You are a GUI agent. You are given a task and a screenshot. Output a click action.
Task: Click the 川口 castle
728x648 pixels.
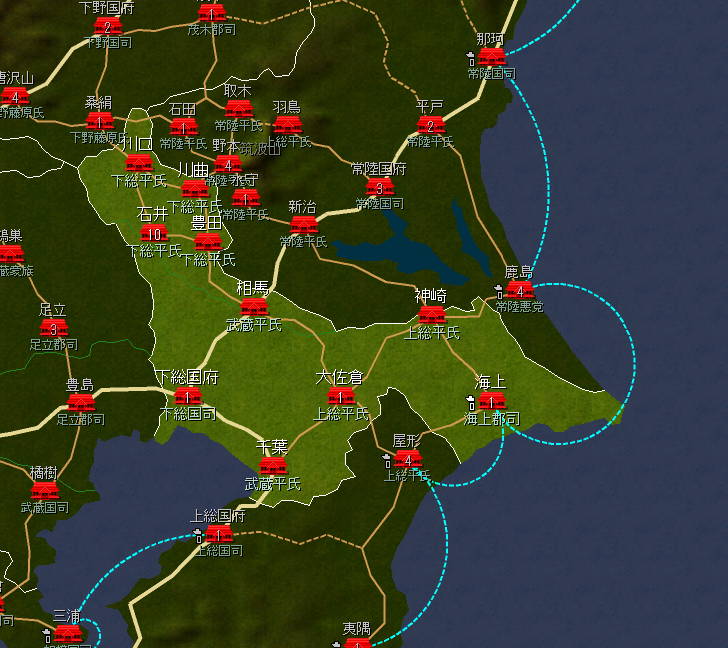pos(139,163)
